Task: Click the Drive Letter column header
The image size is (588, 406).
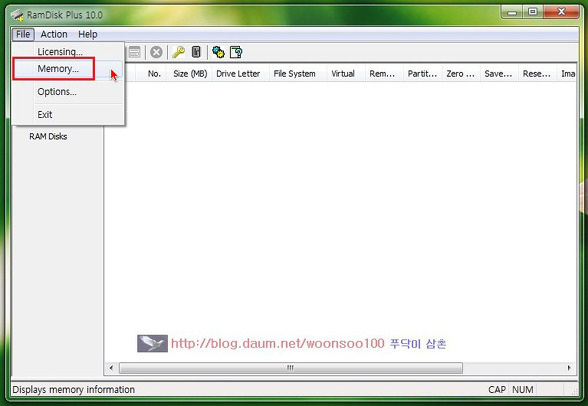Action: pyautogui.click(x=238, y=74)
